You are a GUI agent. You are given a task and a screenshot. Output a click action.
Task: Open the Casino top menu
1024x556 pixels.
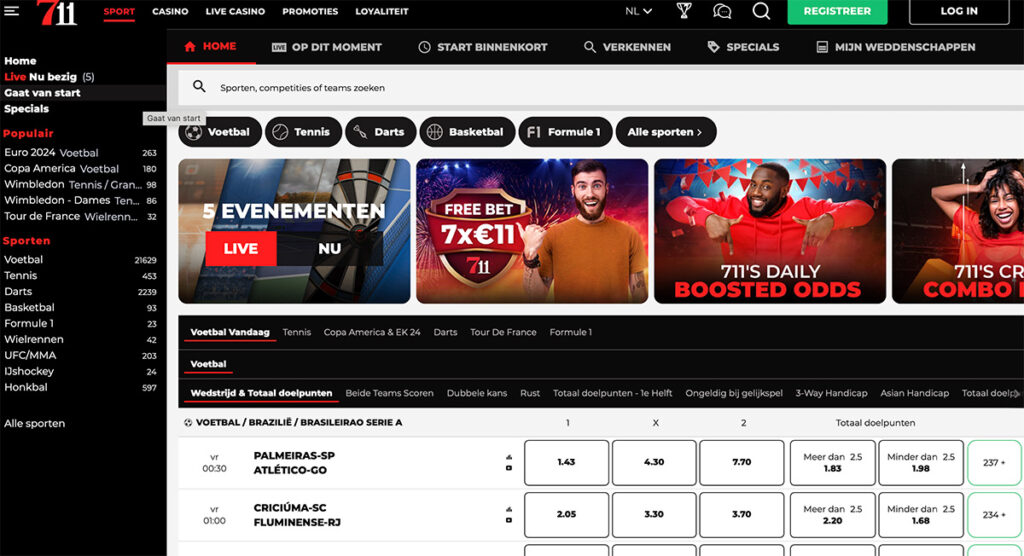(x=170, y=11)
